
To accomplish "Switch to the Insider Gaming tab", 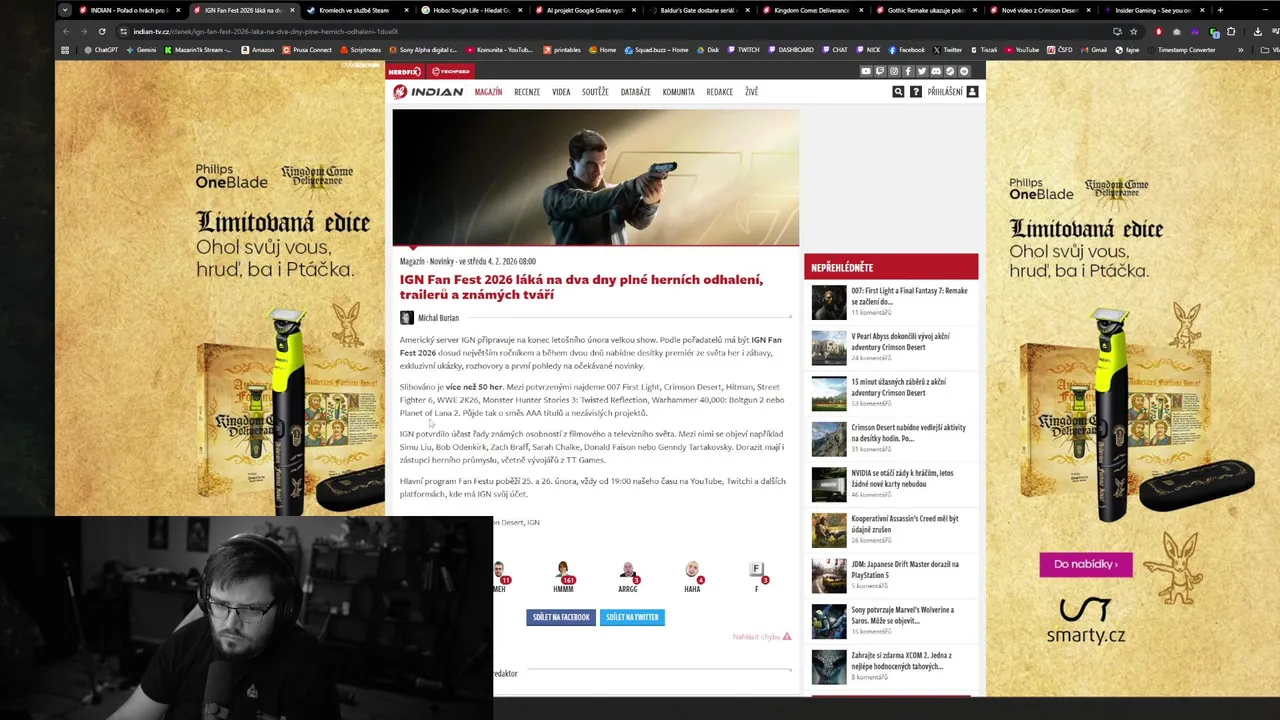I will (x=1152, y=10).
